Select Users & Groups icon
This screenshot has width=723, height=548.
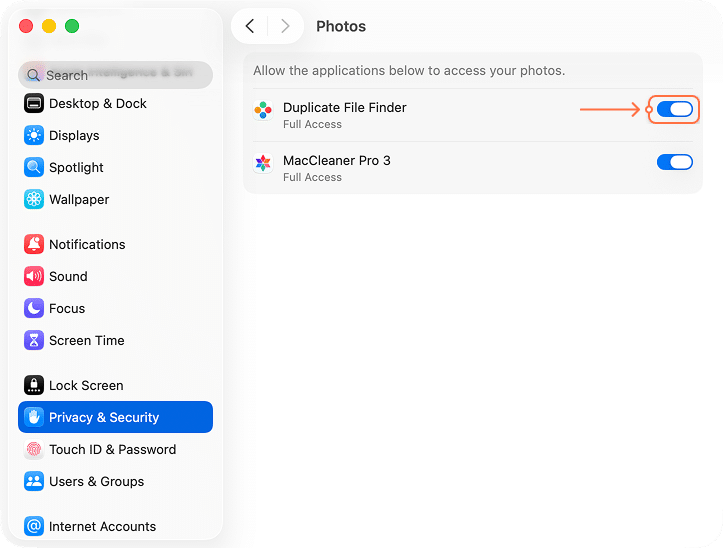click(34, 481)
